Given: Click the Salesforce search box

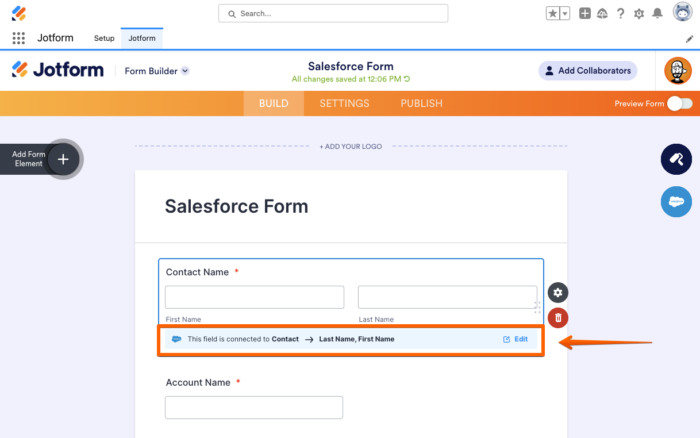Looking at the screenshot, I should pyautogui.click(x=333, y=13).
